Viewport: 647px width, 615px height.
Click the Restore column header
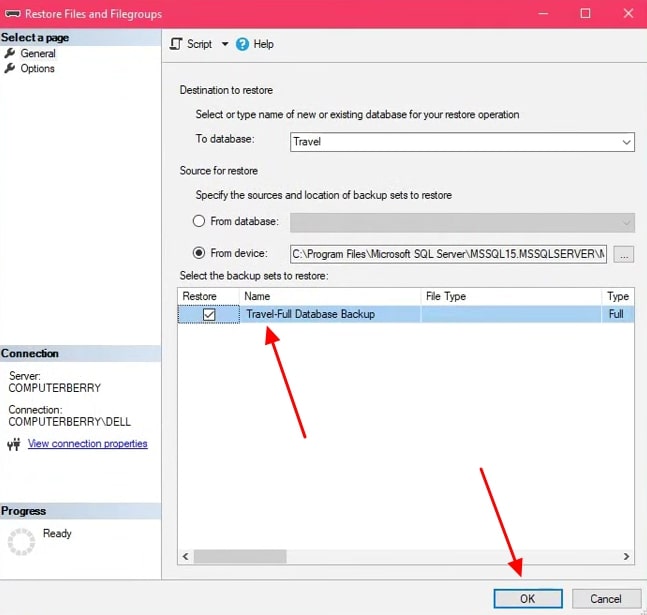pos(208,296)
